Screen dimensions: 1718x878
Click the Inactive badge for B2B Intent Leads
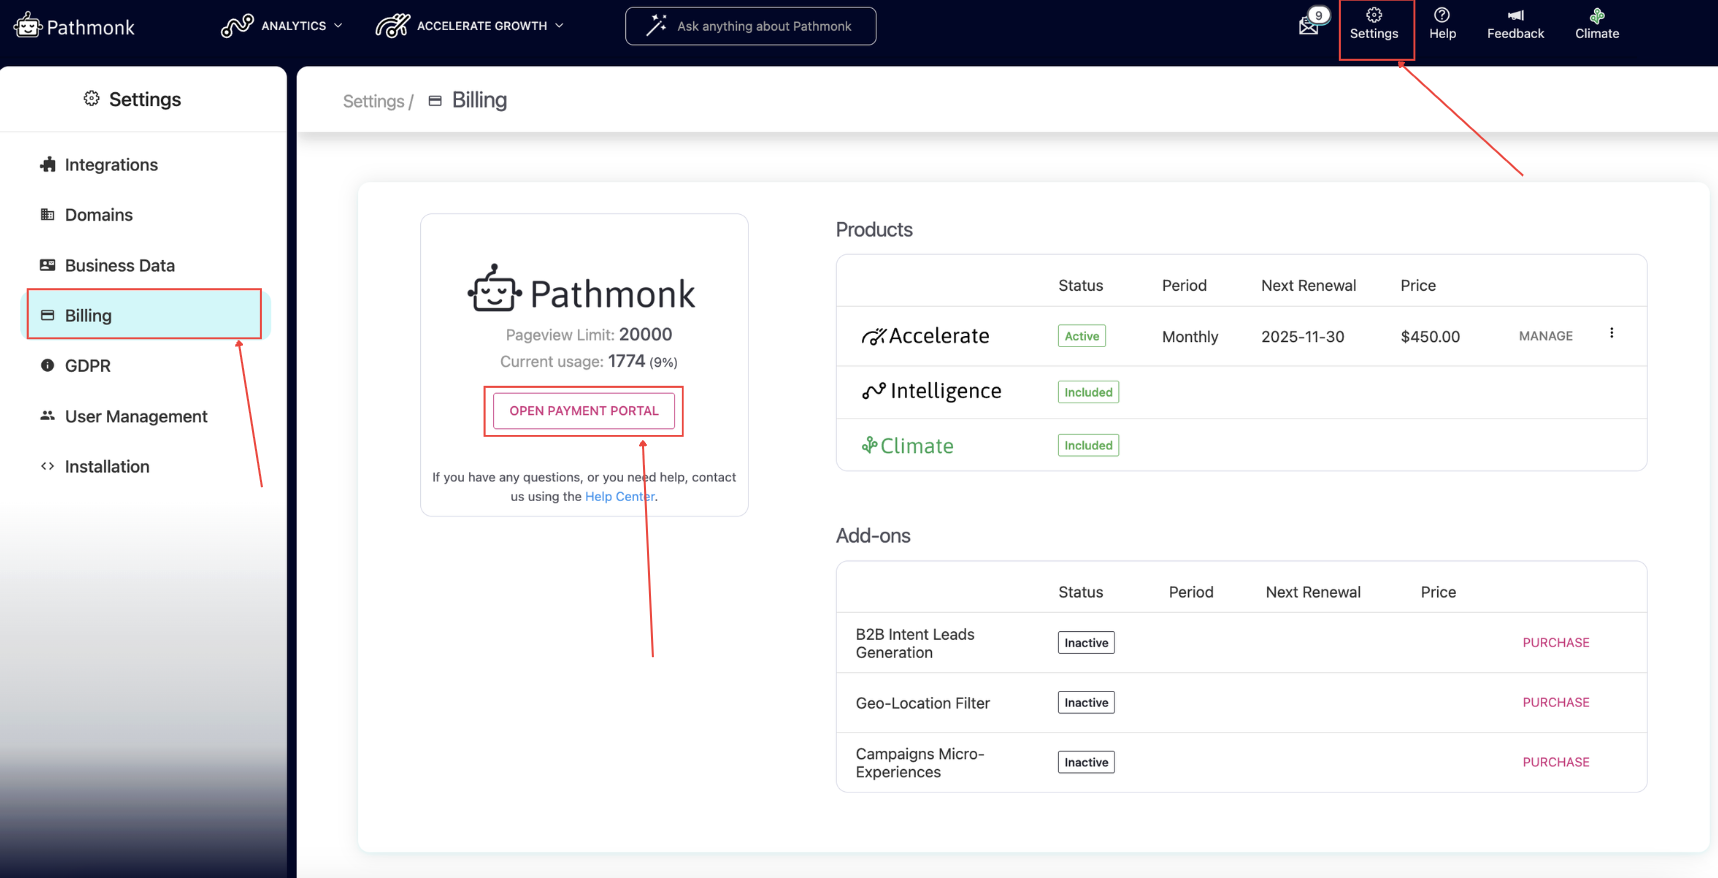tap(1086, 643)
